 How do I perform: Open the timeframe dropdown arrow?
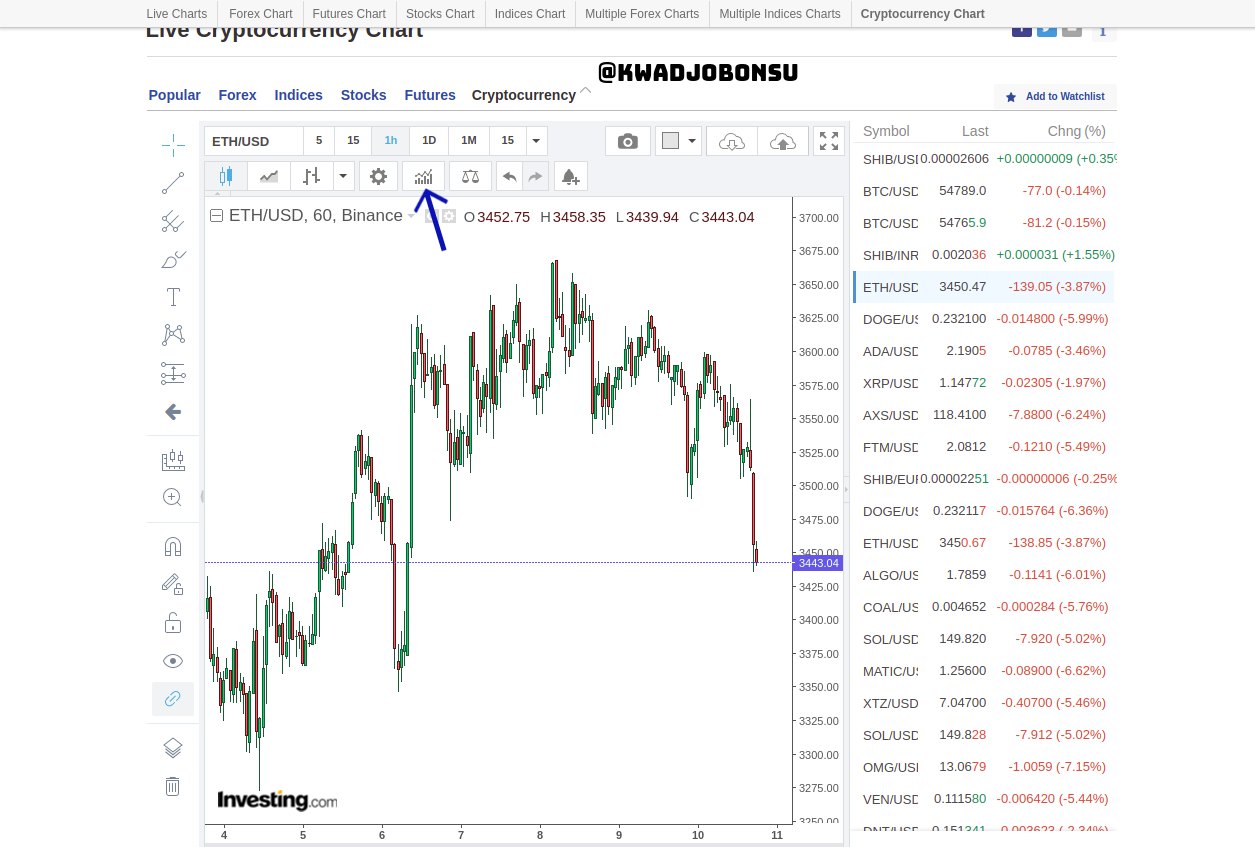[537, 141]
